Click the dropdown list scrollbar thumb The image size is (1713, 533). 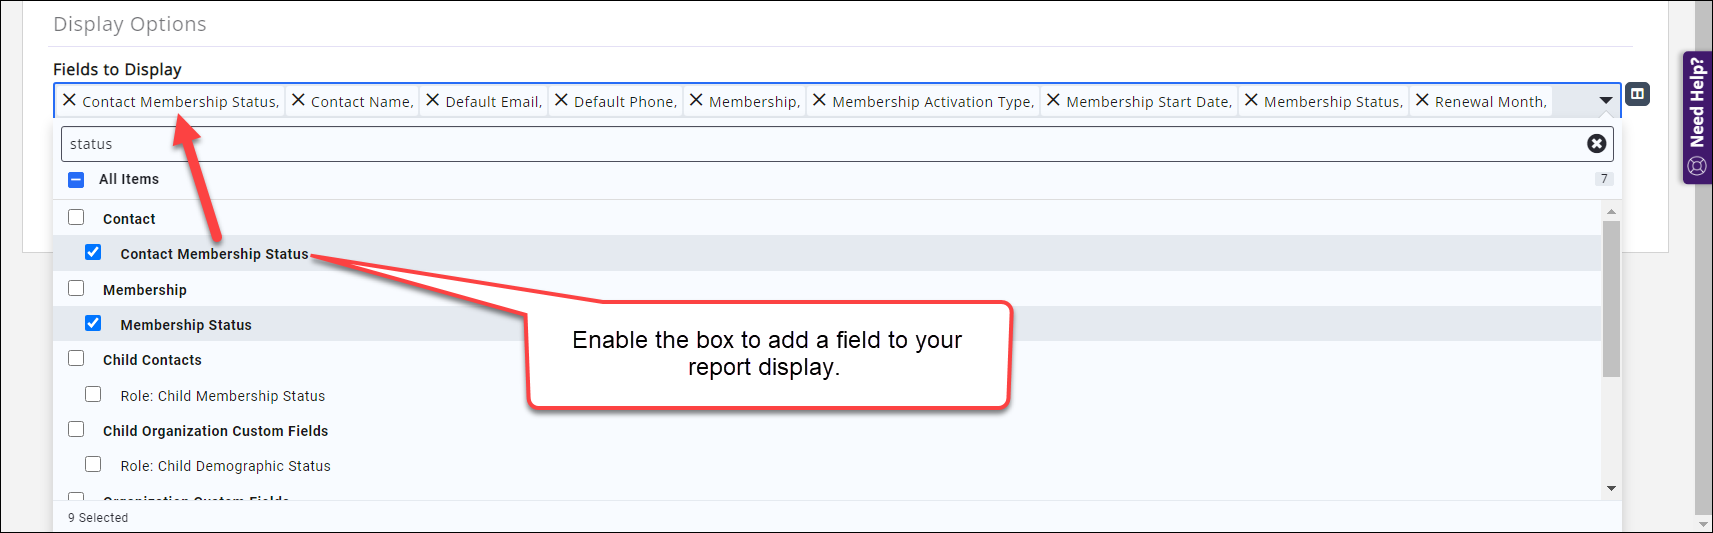(x=1611, y=299)
